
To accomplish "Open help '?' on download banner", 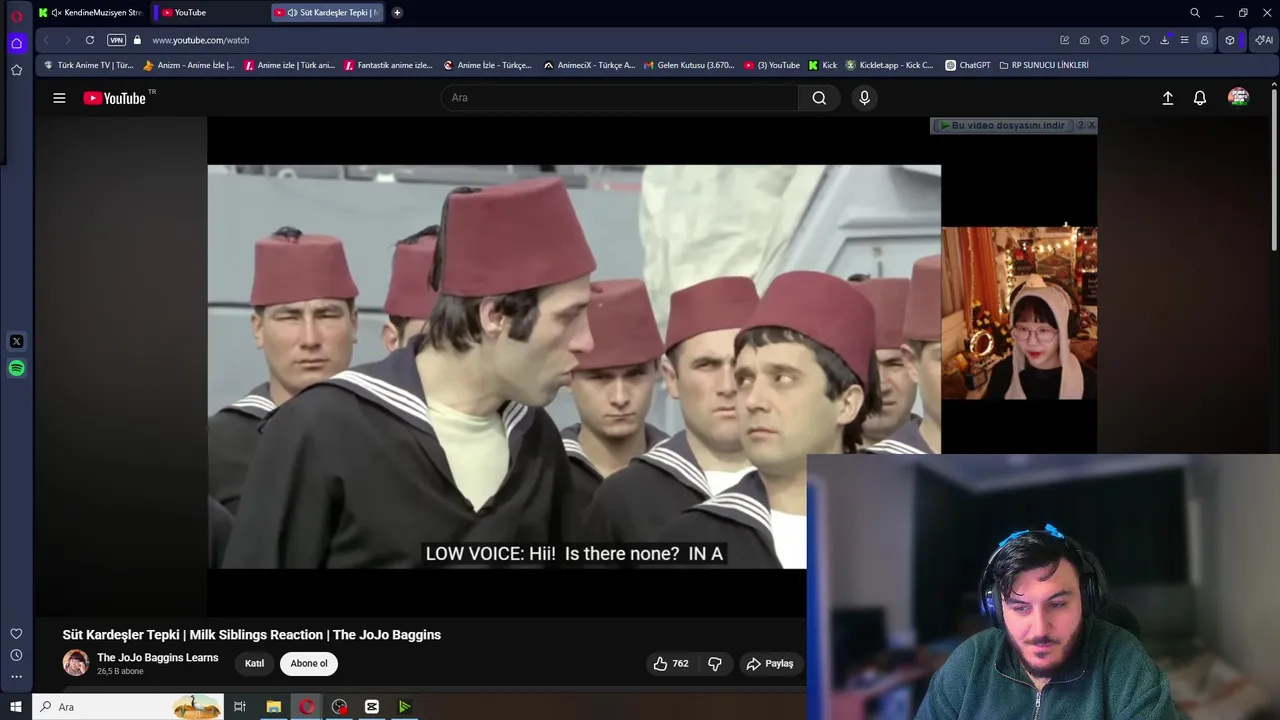I will 1080,126.
